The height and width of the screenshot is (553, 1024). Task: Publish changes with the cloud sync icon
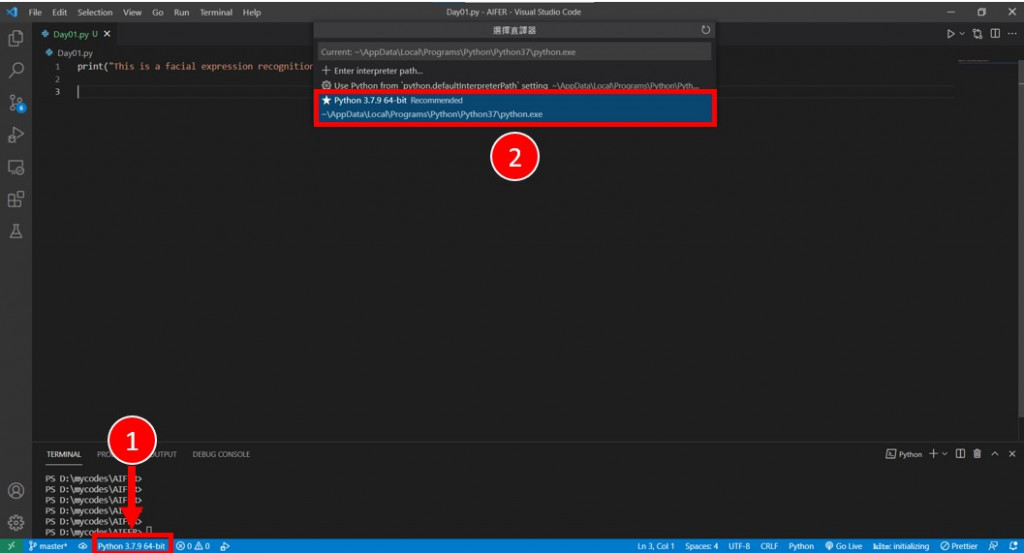[83, 546]
